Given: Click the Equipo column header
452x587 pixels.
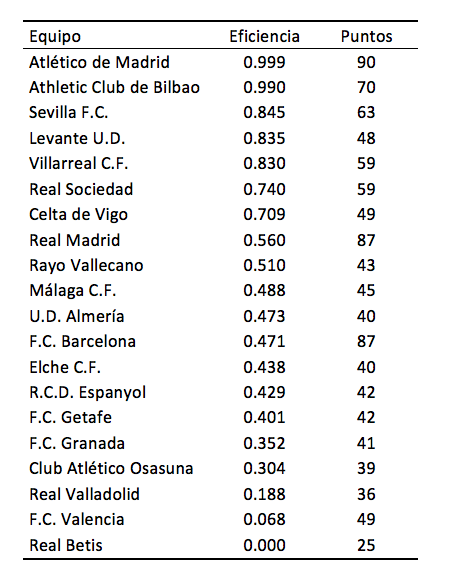Looking at the screenshot, I should (x=55, y=37).
